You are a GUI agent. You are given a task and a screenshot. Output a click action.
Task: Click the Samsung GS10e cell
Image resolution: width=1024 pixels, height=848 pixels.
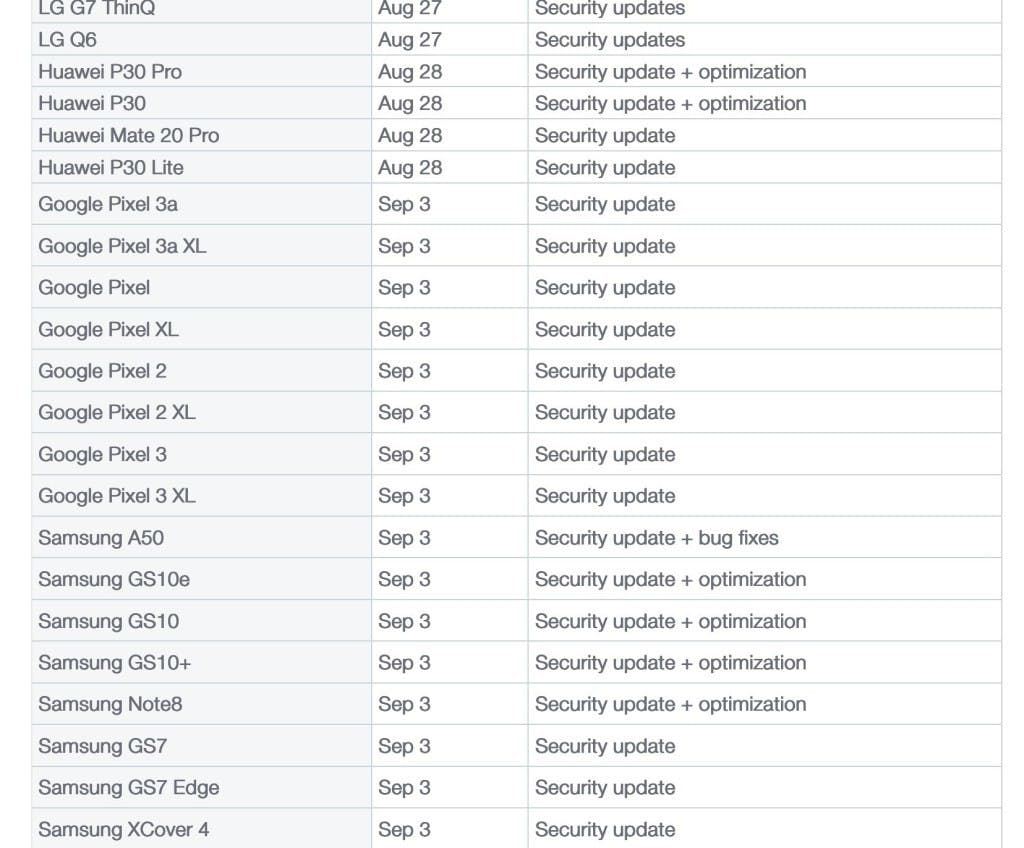tap(114, 579)
